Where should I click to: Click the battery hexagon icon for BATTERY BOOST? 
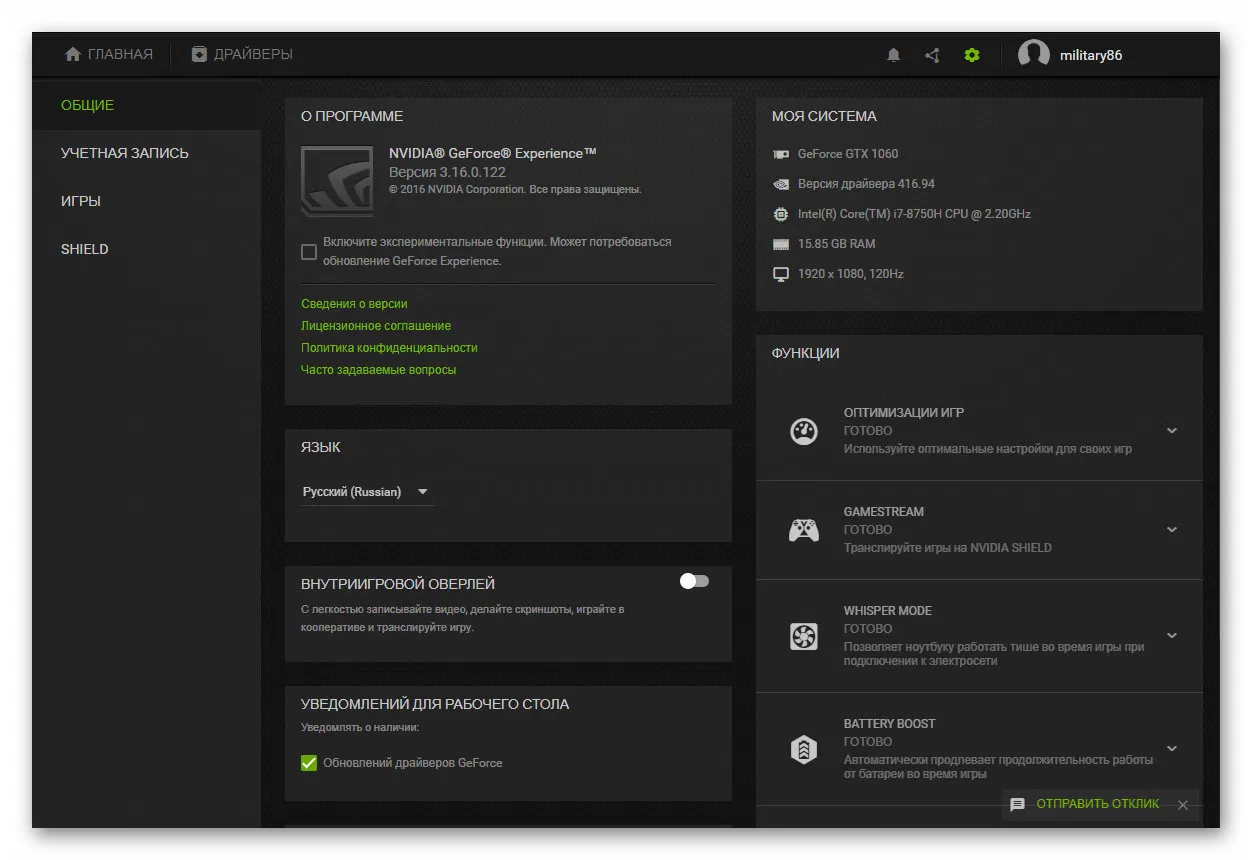pos(804,749)
